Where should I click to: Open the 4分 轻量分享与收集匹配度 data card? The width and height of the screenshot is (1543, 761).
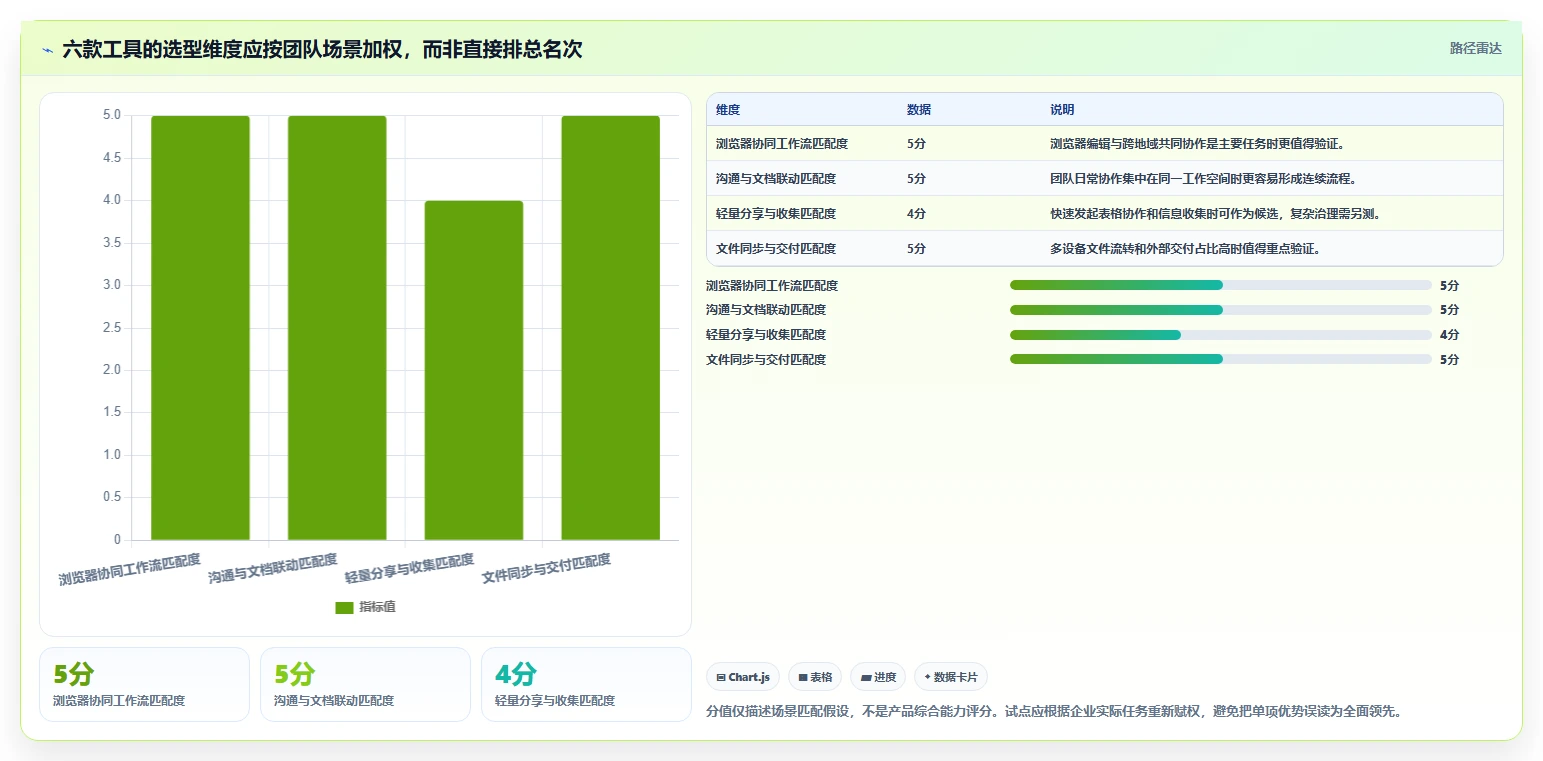pos(586,684)
